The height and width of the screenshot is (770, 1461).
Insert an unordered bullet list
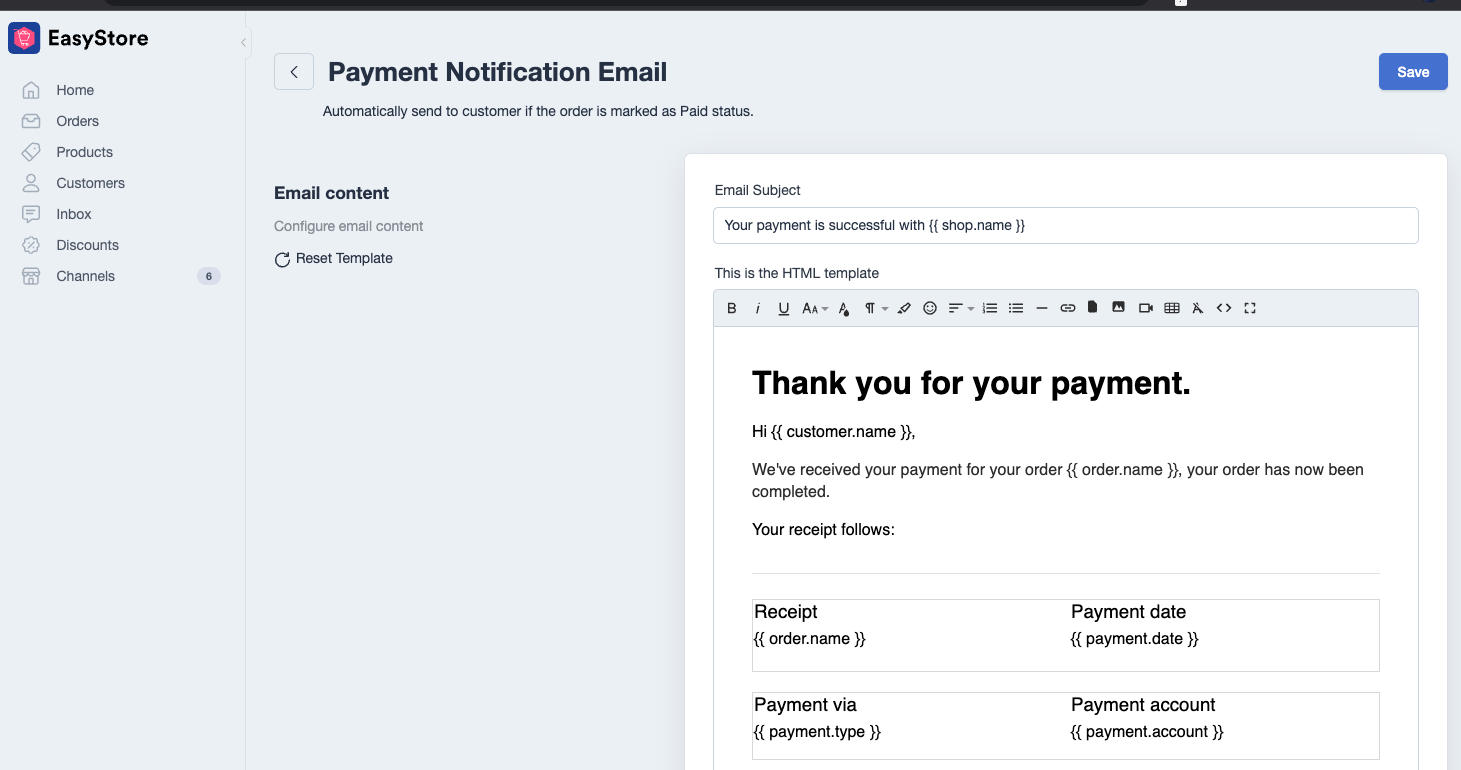1016,308
